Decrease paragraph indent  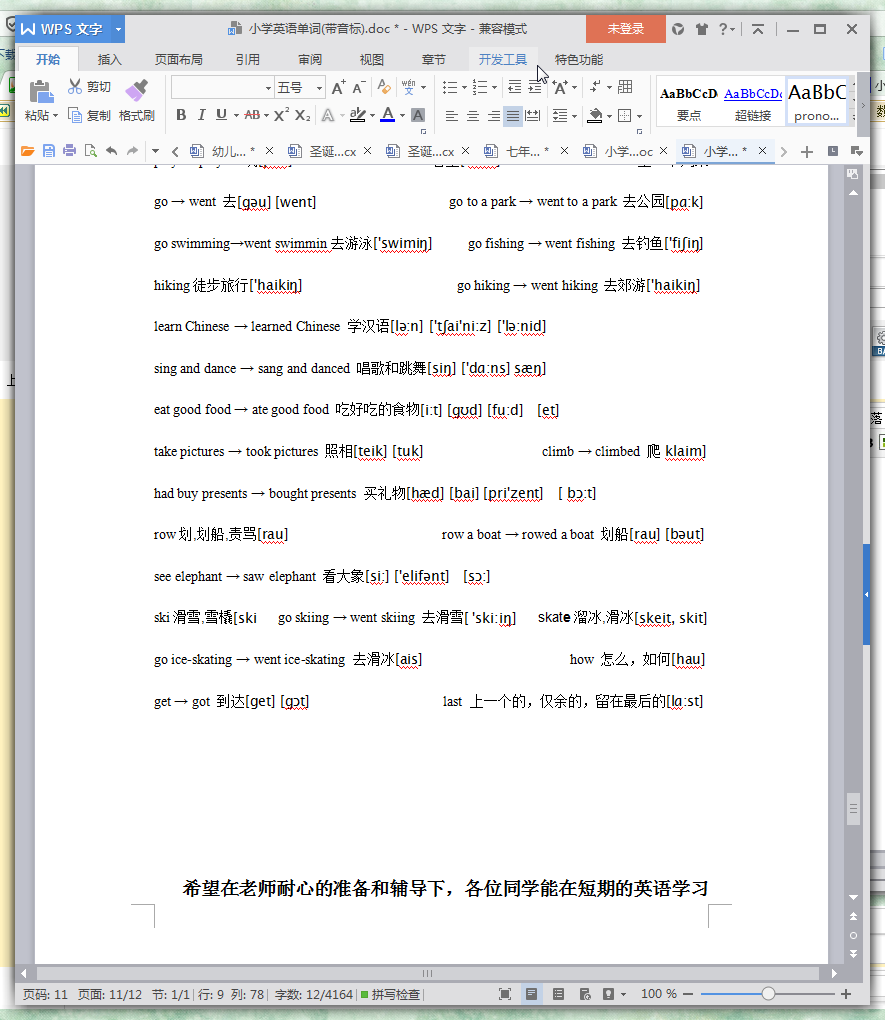point(514,87)
